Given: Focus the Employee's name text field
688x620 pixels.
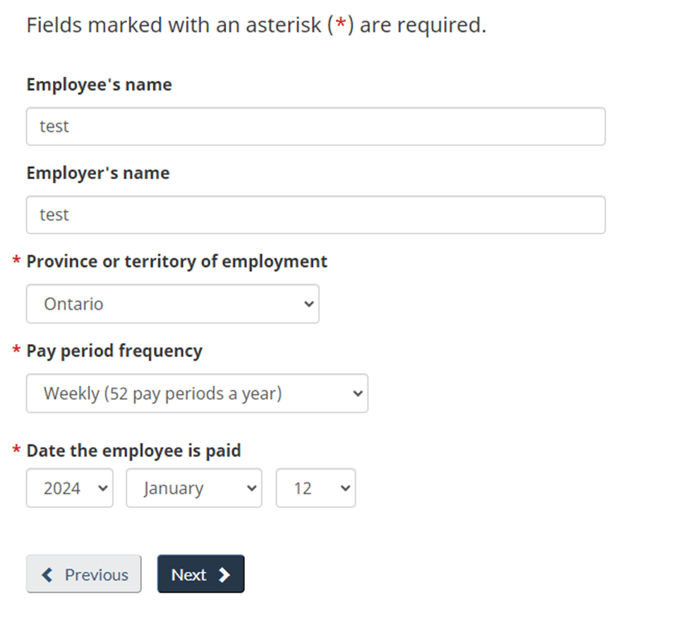Looking at the screenshot, I should (x=315, y=127).
